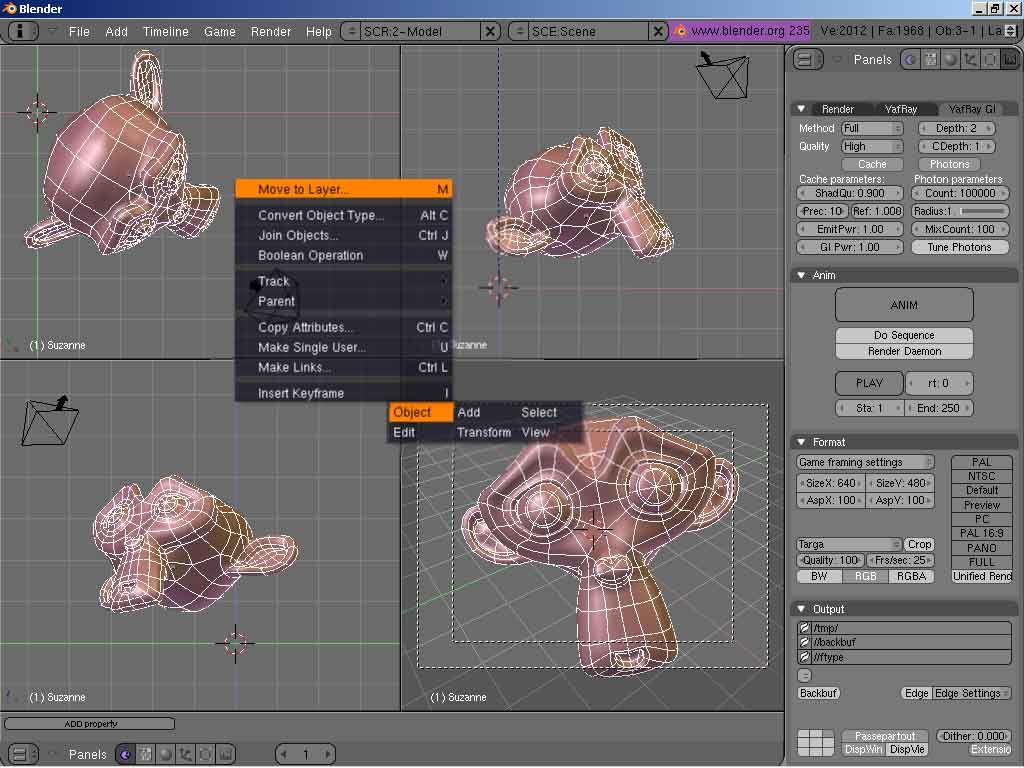Select BW color output

pos(819,576)
